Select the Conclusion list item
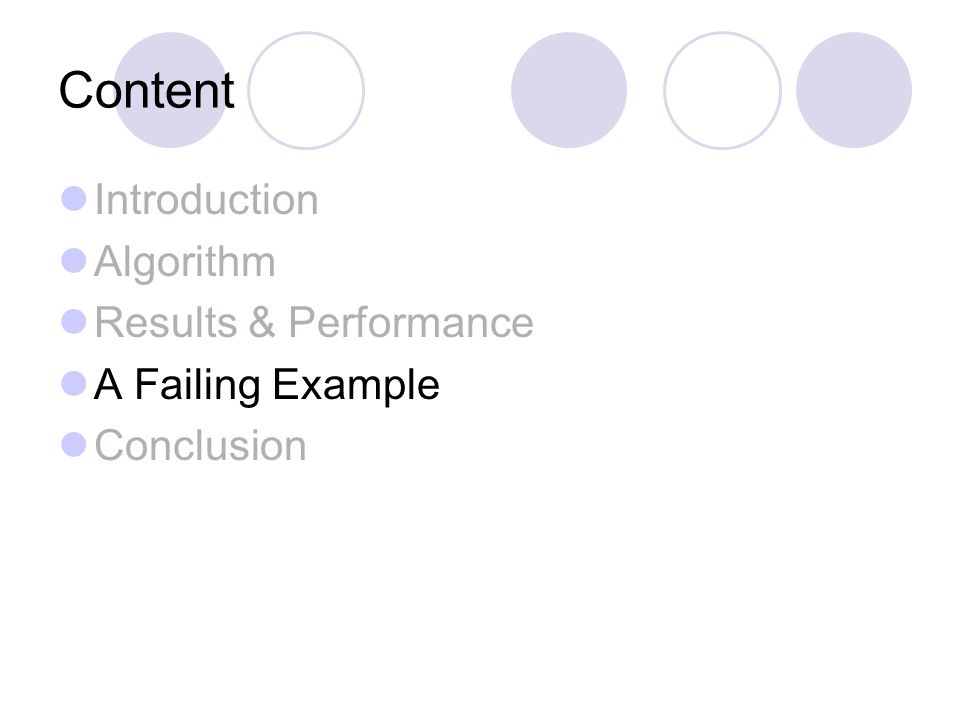The width and height of the screenshot is (960, 720). tap(200, 445)
